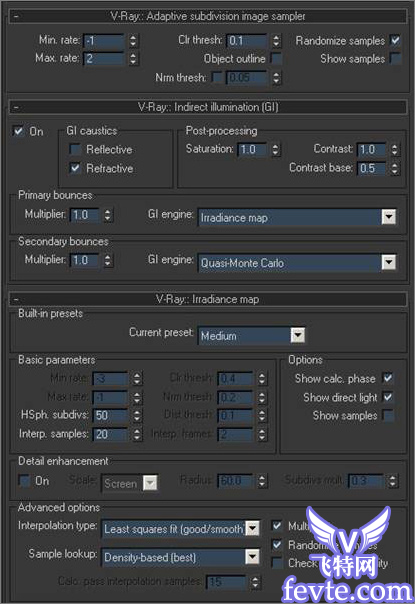Click the Dist thresh spinner
This screenshot has width=415, height=604.
[x=262, y=415]
